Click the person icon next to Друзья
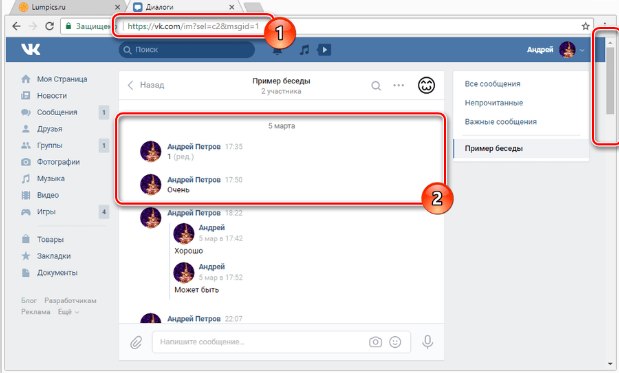The height and width of the screenshot is (373, 619). tap(26, 129)
